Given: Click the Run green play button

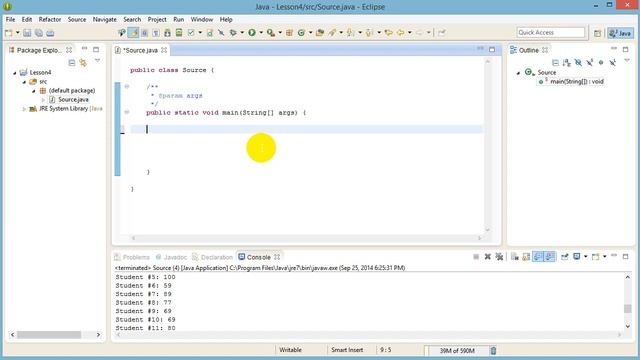Looking at the screenshot, I should [252, 33].
